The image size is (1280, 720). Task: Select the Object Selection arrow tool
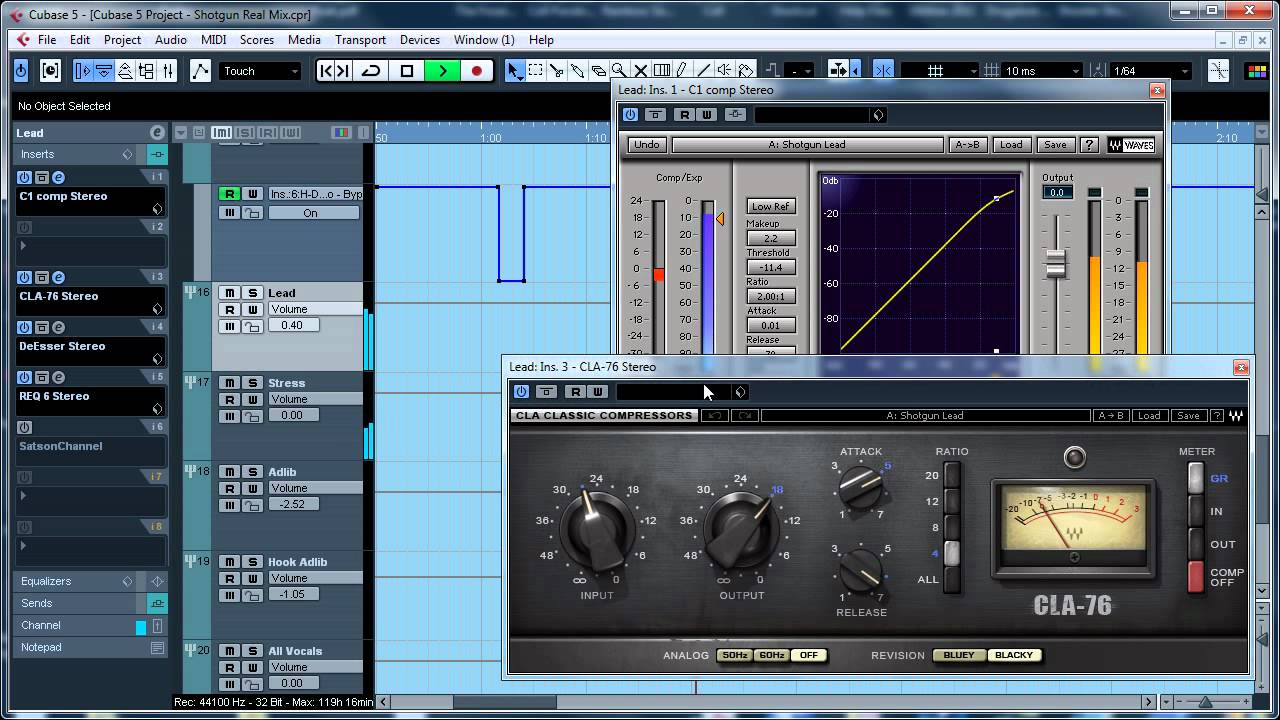(x=514, y=71)
